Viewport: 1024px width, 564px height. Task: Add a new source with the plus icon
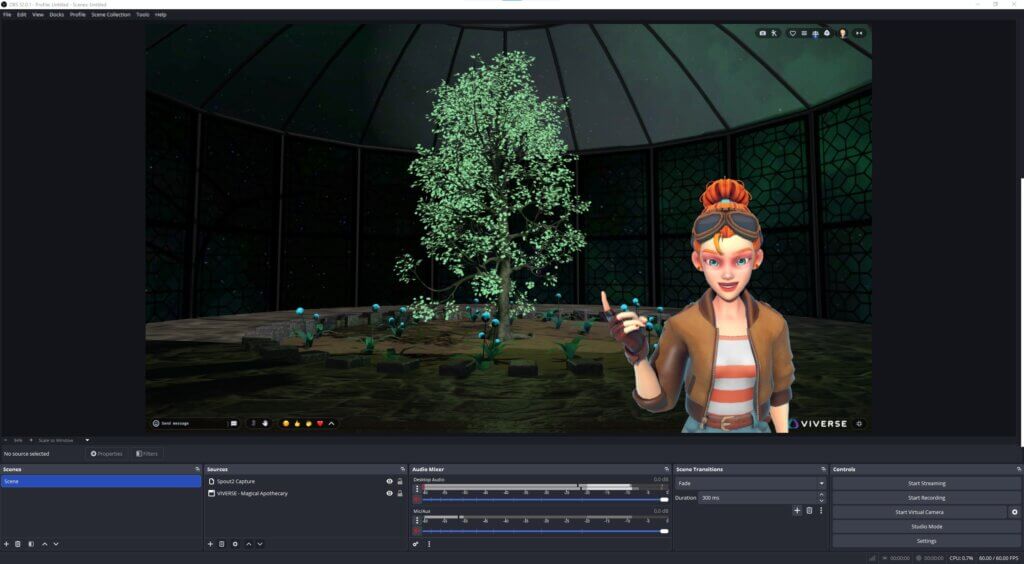pyautogui.click(x=210, y=544)
